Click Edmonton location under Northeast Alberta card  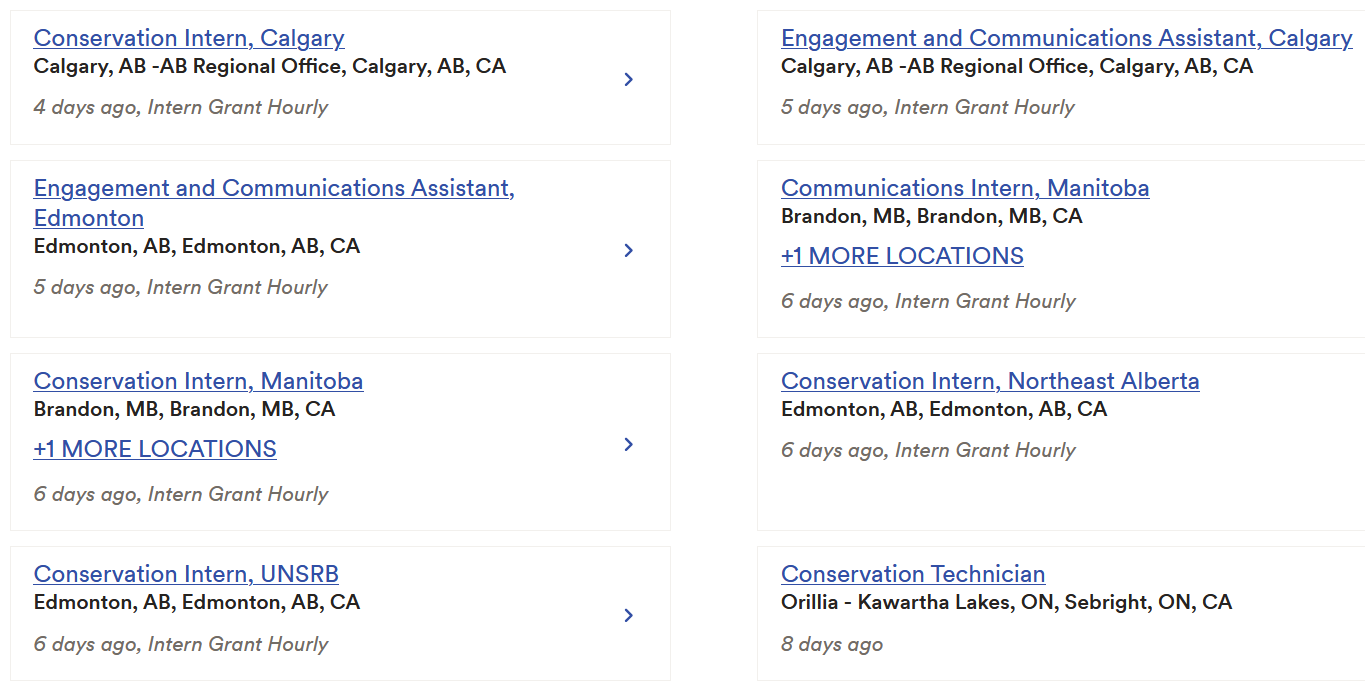point(944,409)
